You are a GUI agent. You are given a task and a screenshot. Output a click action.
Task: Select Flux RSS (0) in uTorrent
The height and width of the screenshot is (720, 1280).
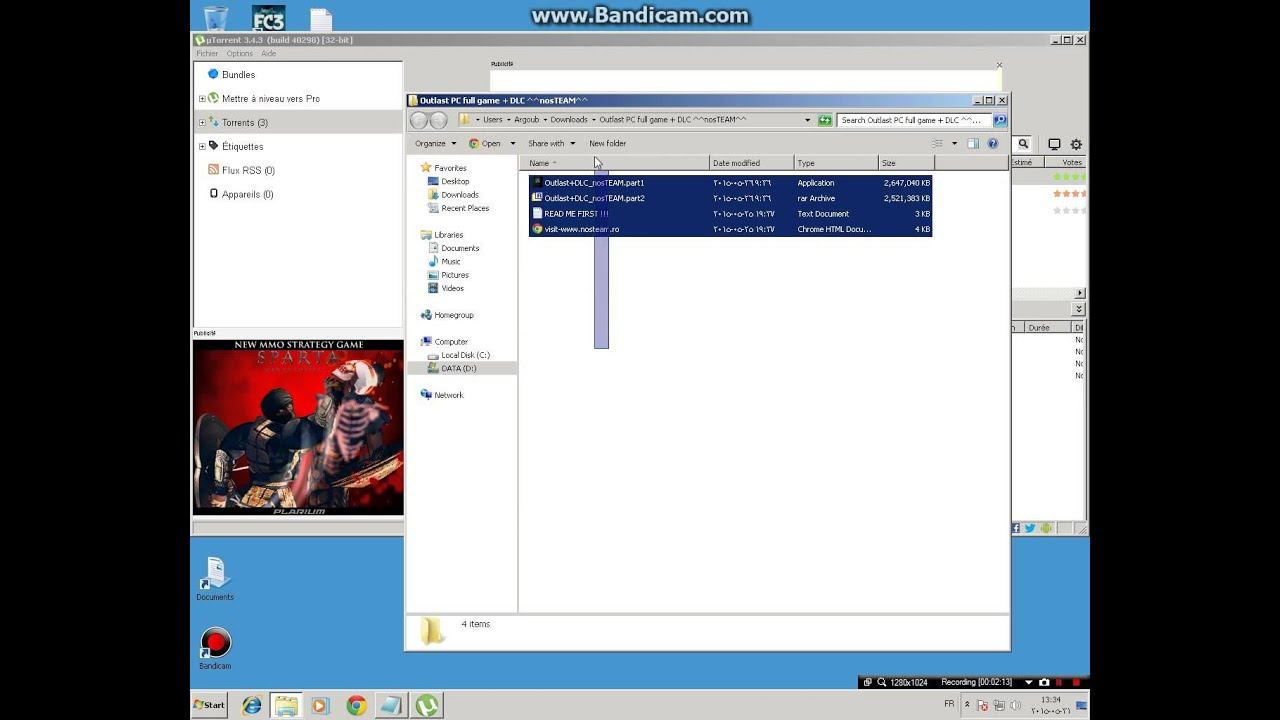point(248,170)
